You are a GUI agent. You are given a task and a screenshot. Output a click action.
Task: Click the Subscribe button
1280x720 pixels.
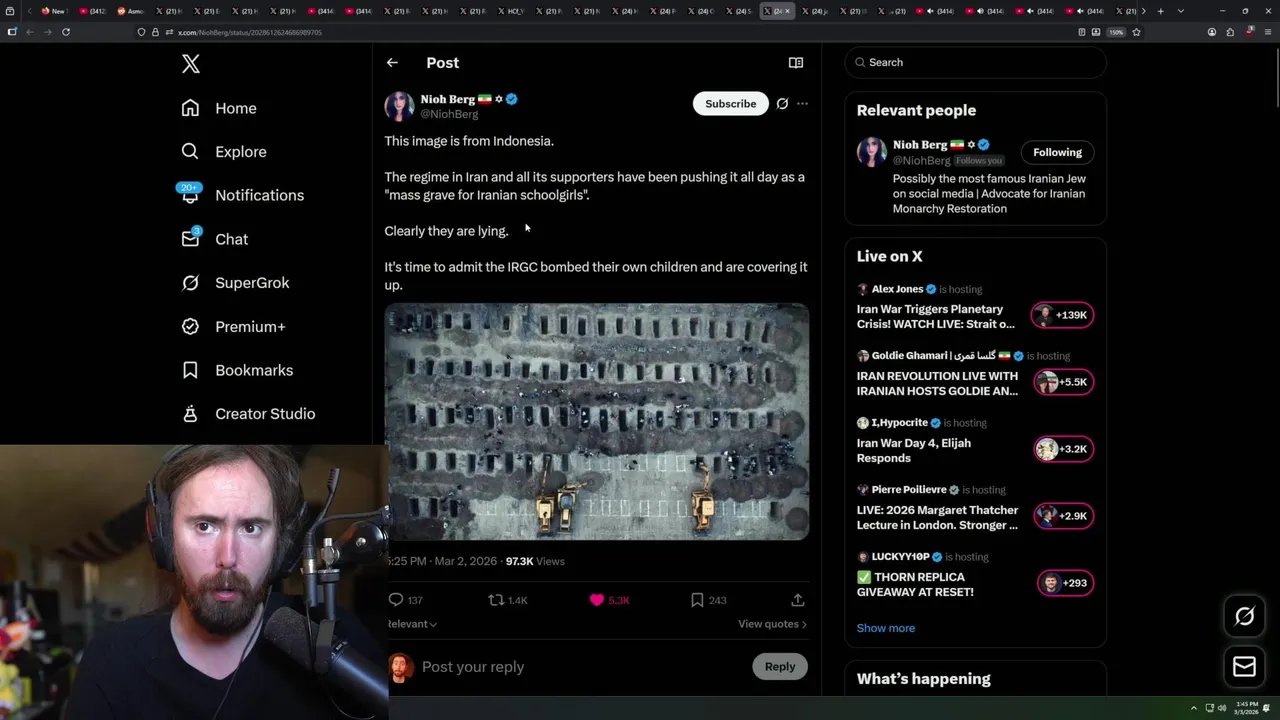point(730,104)
